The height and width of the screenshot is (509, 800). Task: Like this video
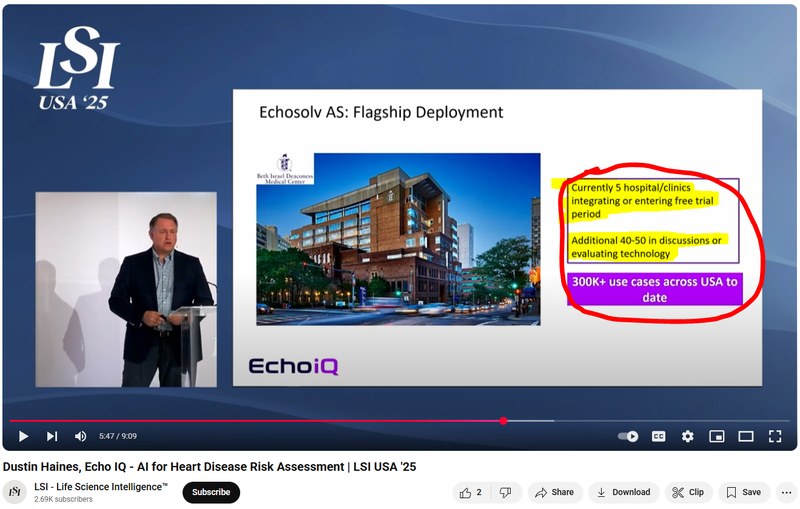pos(470,492)
